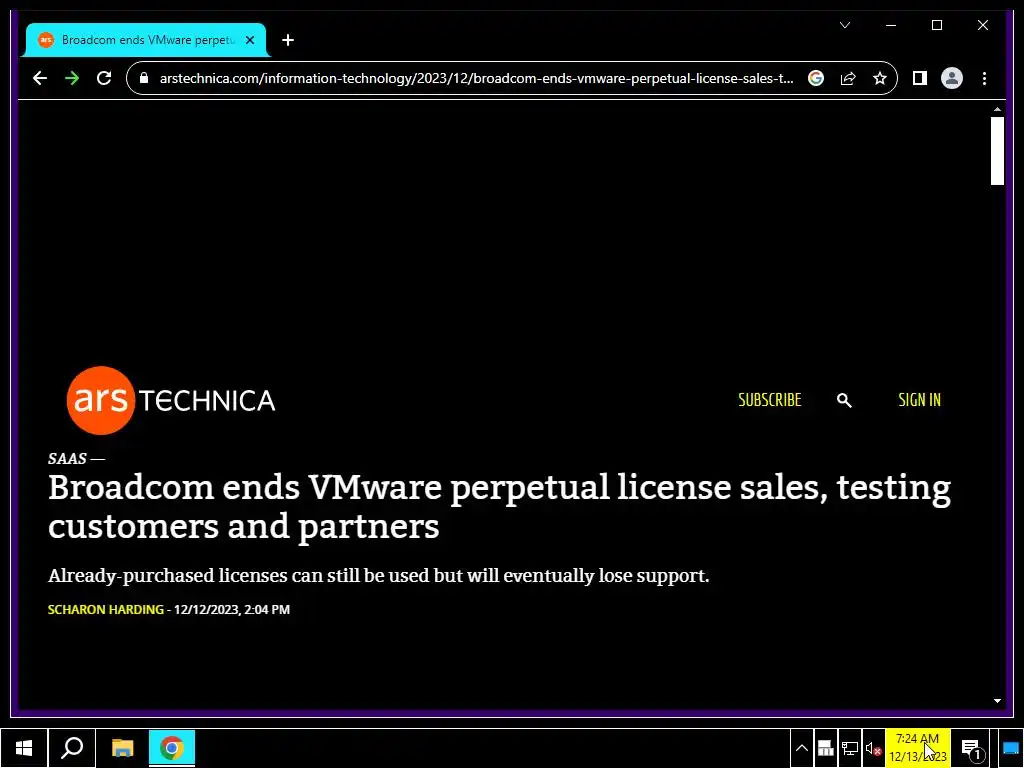
Task: Open tab search chevron in title bar
Action: [845, 25]
